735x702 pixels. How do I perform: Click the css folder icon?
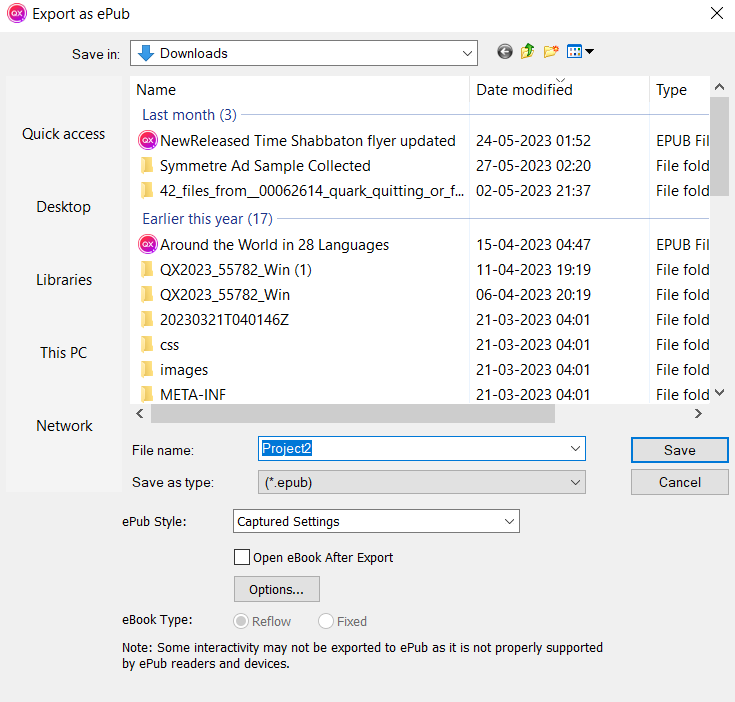(147, 344)
